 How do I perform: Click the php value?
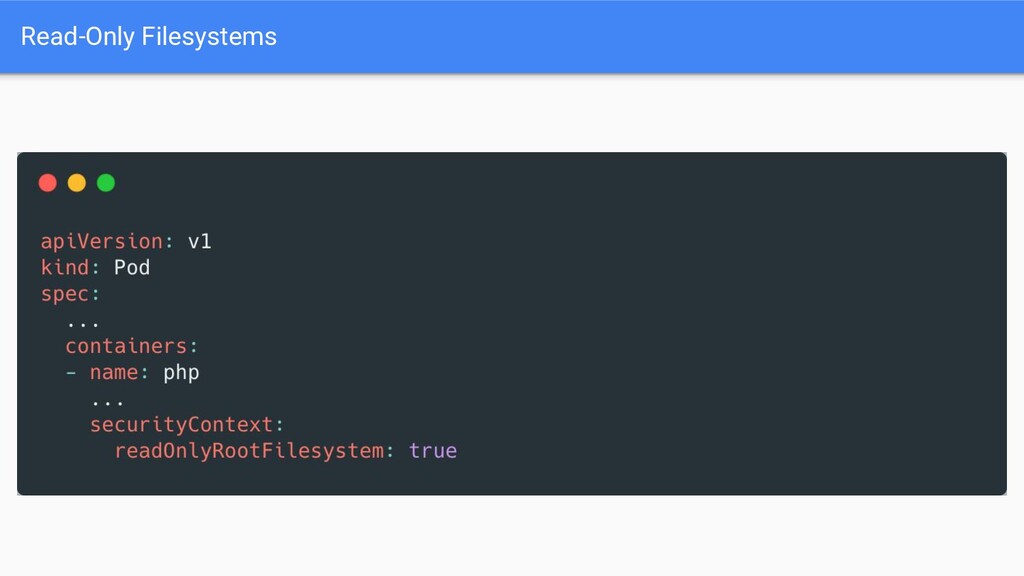pyautogui.click(x=181, y=374)
